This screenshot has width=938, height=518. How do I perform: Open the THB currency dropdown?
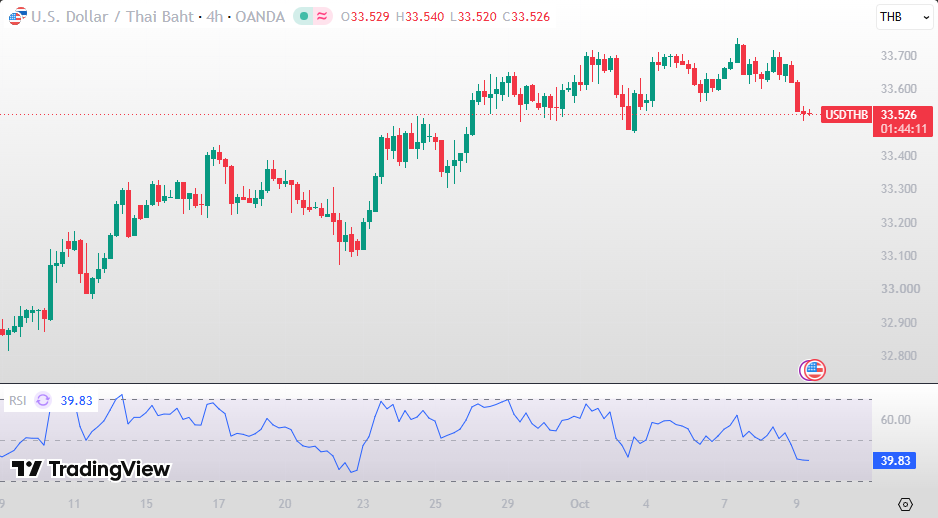click(x=904, y=17)
